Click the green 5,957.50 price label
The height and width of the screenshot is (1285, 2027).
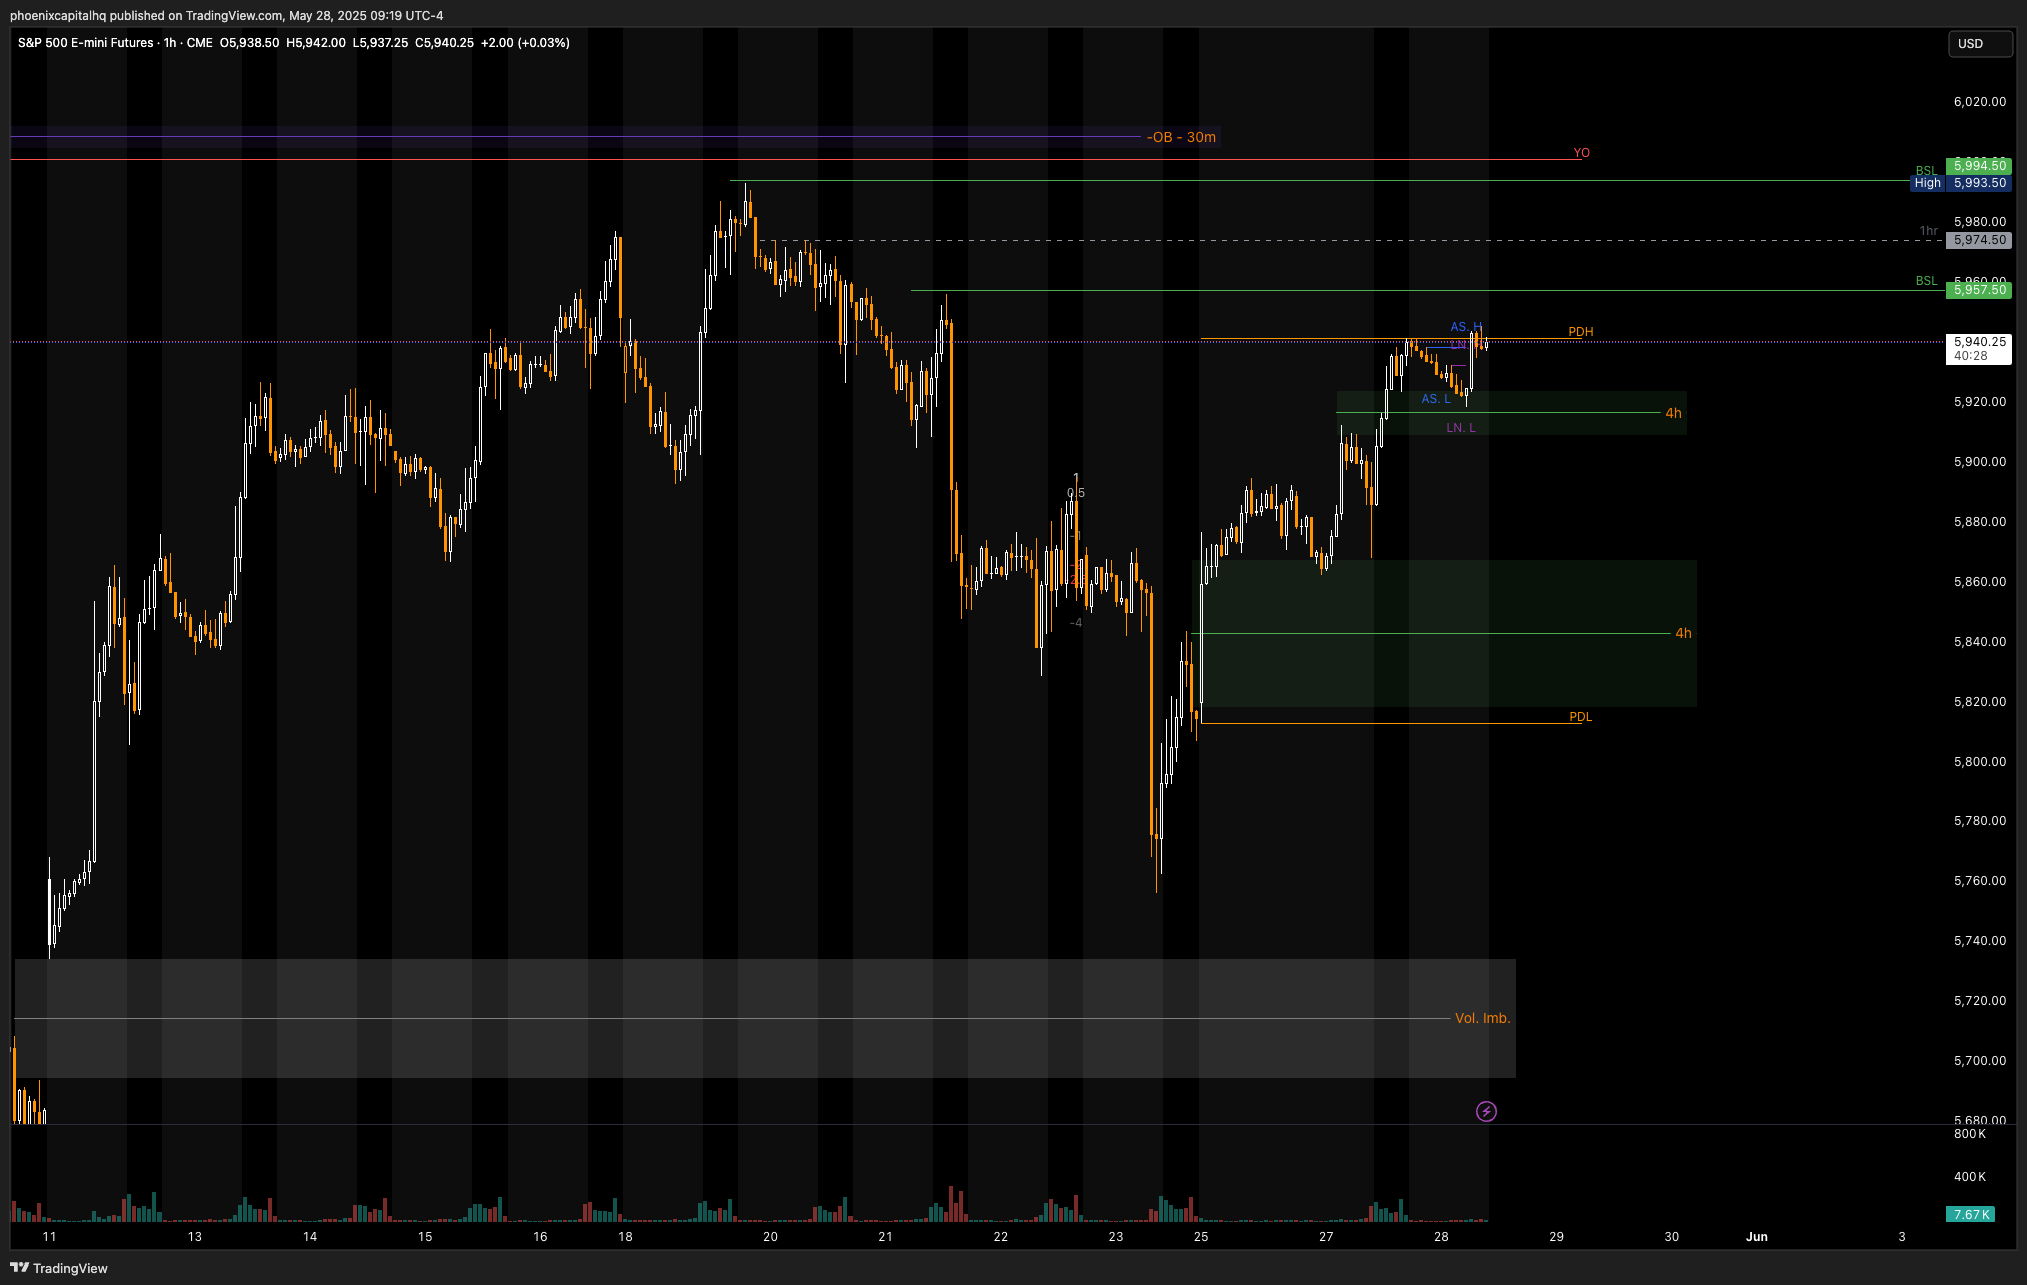(x=1979, y=290)
